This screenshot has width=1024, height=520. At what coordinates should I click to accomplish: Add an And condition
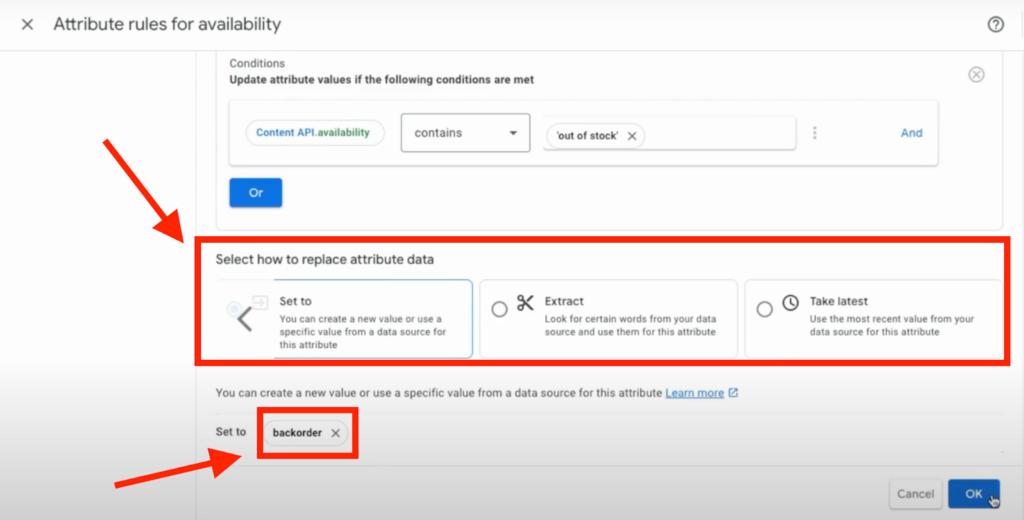[911, 133]
